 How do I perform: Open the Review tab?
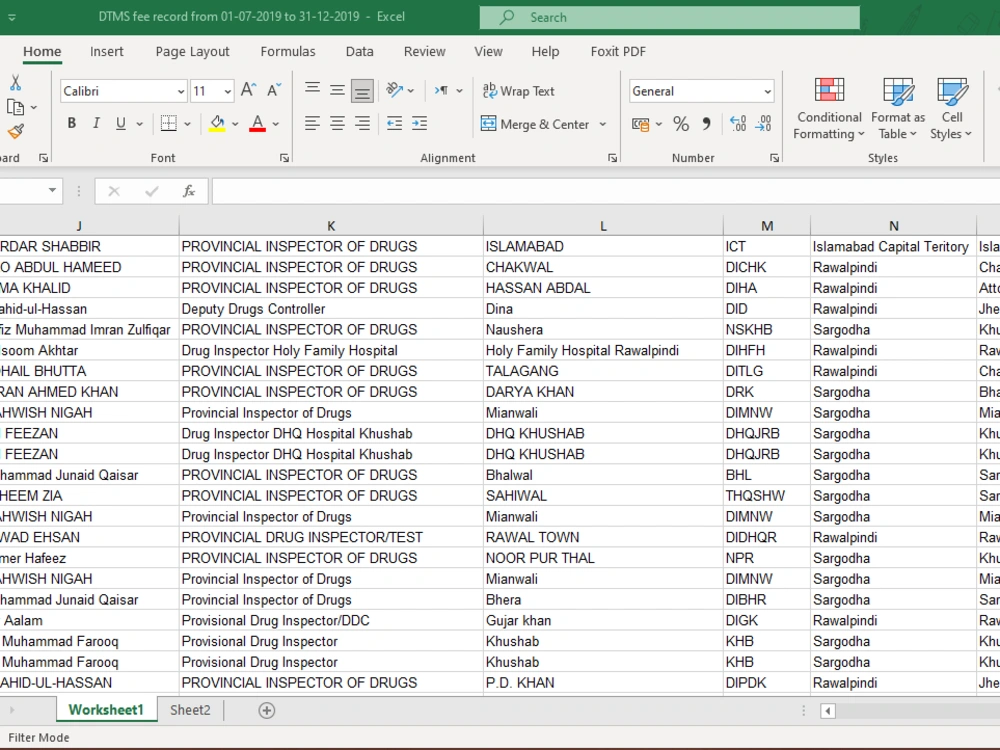click(424, 52)
